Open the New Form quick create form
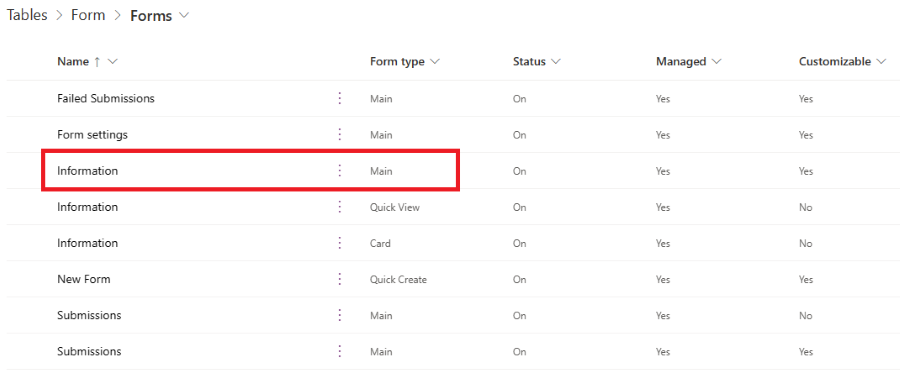Image resolution: width=900 pixels, height=374 pixels. [84, 279]
